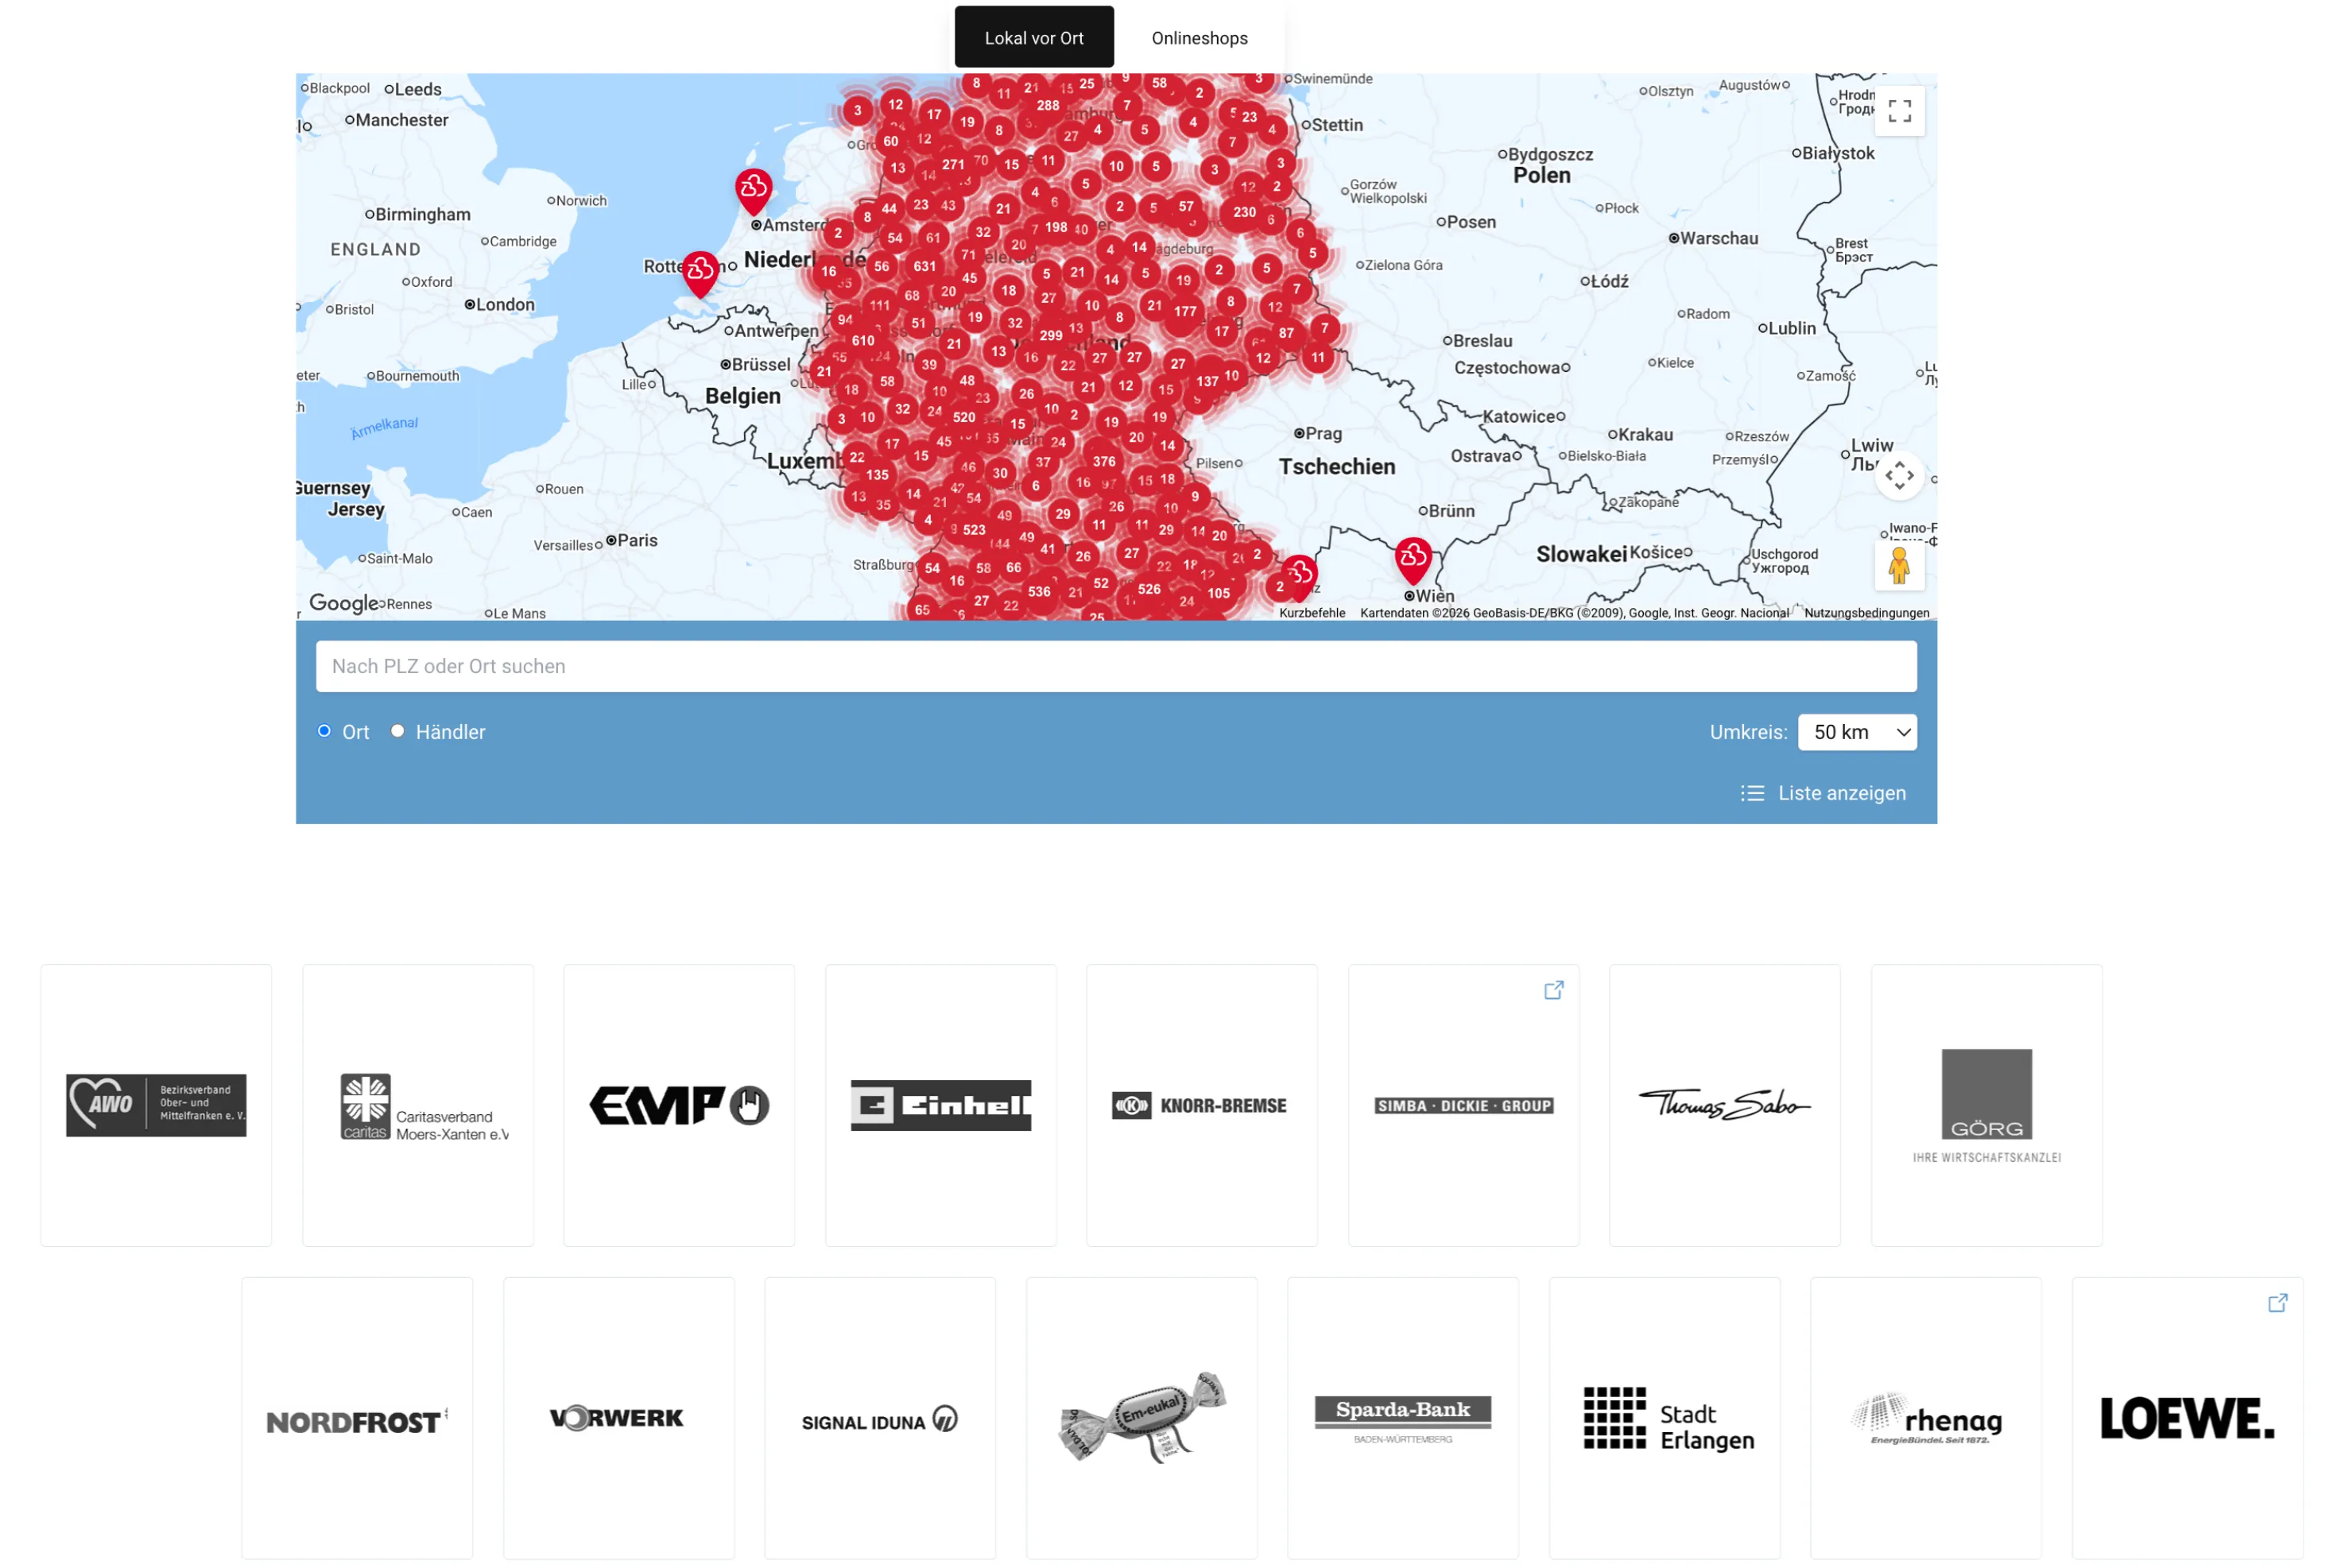The image size is (2337, 1568).
Task: Open the map camera pan controls
Action: (1899, 476)
